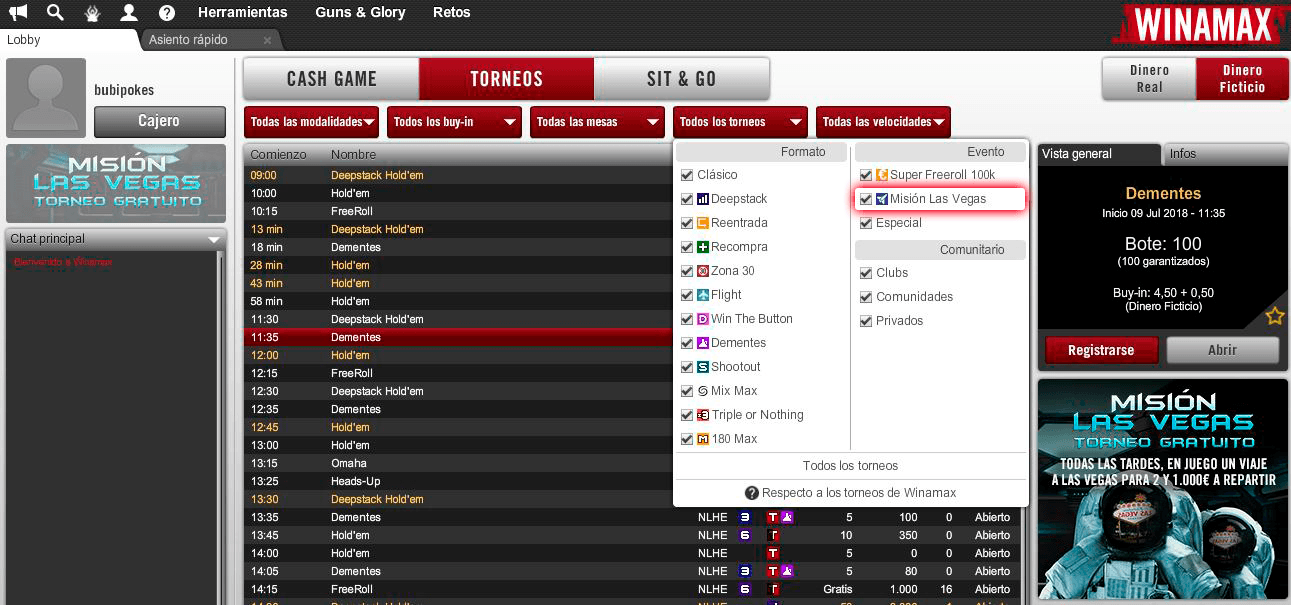1291x605 pixels.
Task: Open the Todas las mesas dropdown
Action: (598, 122)
